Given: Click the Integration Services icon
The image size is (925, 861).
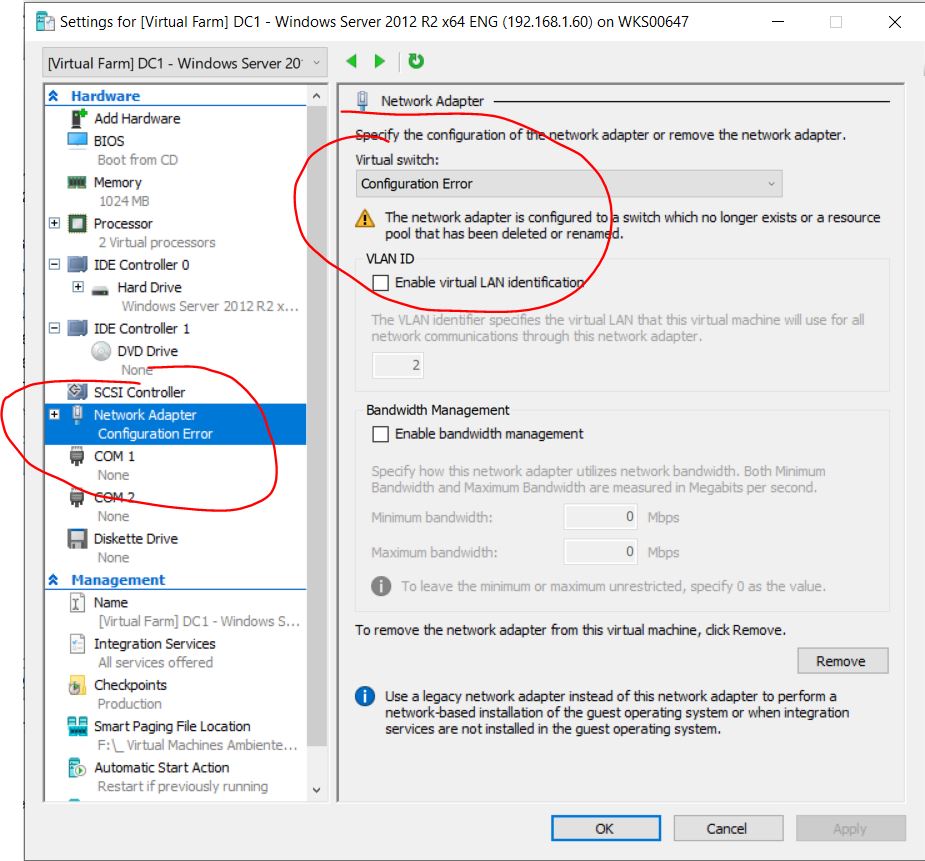Looking at the screenshot, I should pos(77,643).
